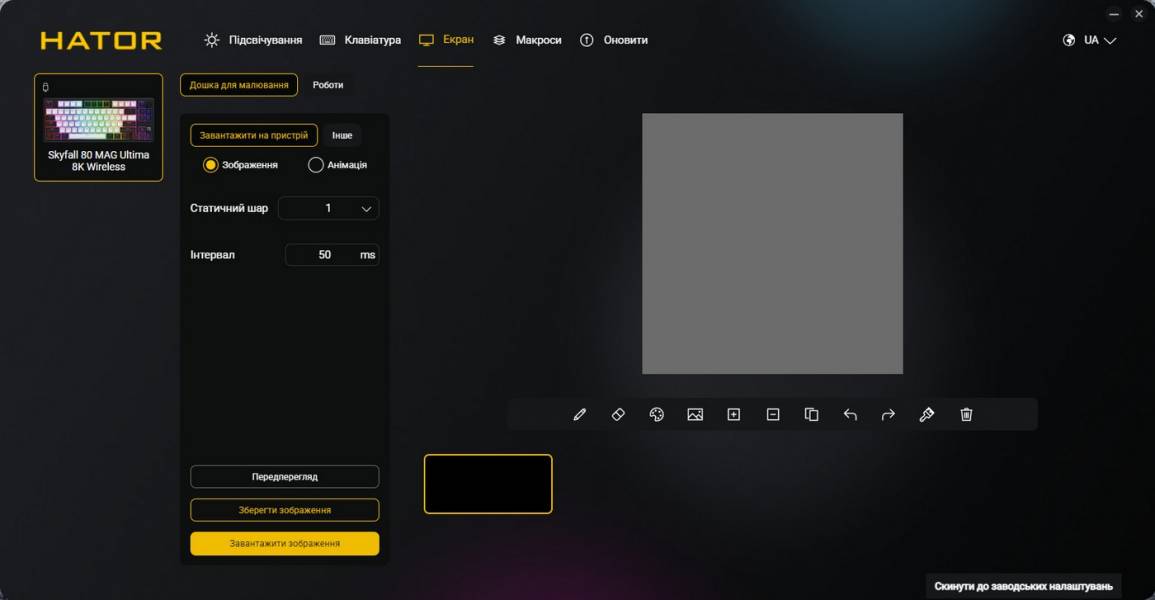
Task: Click the Завантажити зображення button
Action: tap(284, 544)
